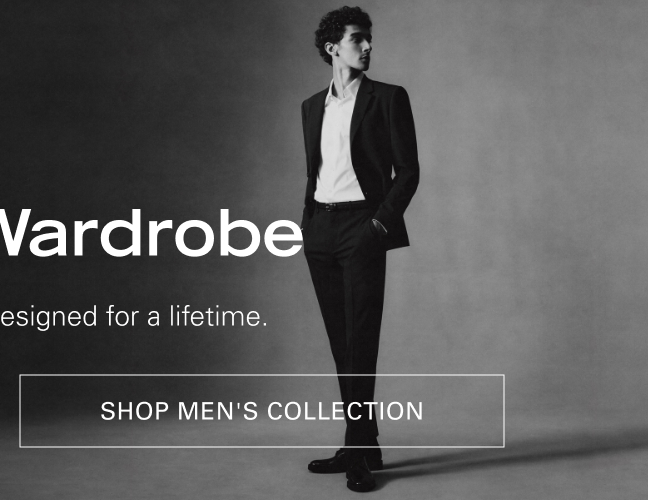Click the Shop Men's Collection button

point(262,411)
